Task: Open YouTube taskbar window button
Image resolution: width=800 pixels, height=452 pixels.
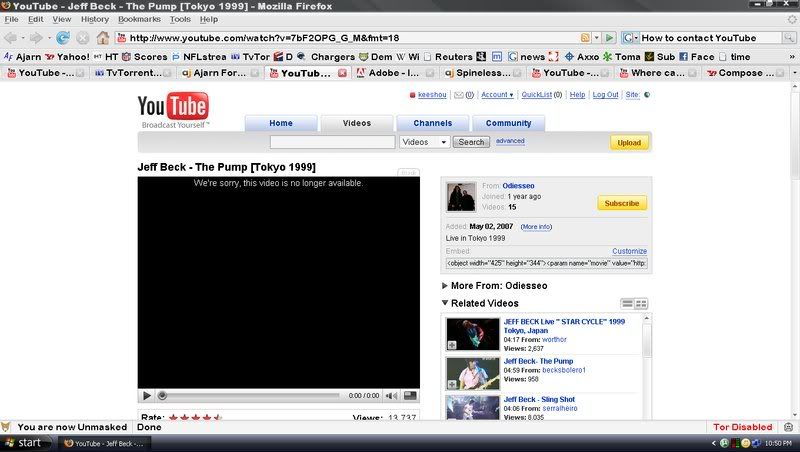Action: coord(106,443)
